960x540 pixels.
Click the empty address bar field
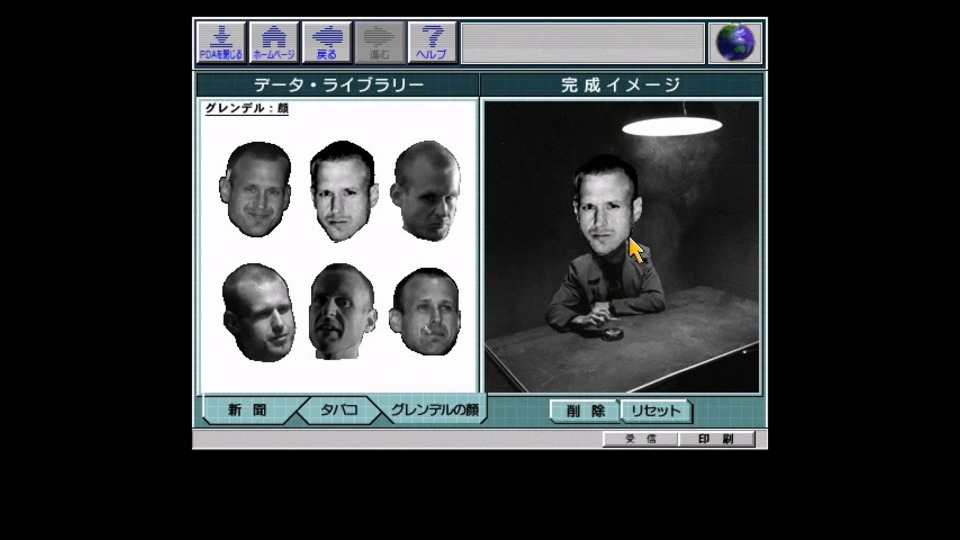(582, 43)
